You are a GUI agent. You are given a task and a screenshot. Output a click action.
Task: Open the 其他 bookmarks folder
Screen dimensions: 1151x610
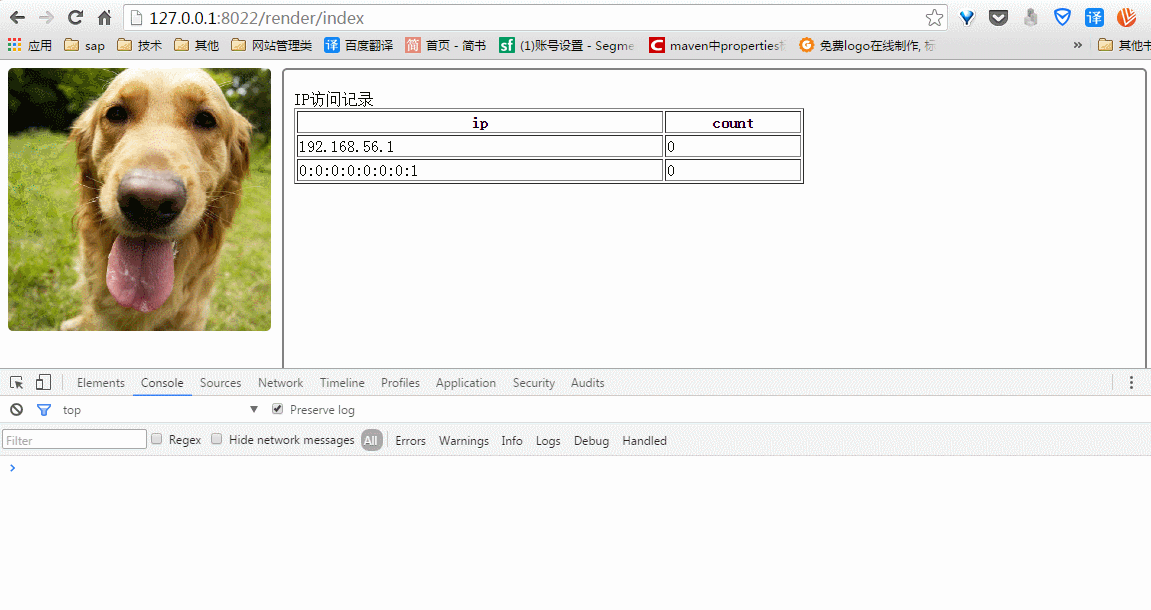tap(197, 46)
